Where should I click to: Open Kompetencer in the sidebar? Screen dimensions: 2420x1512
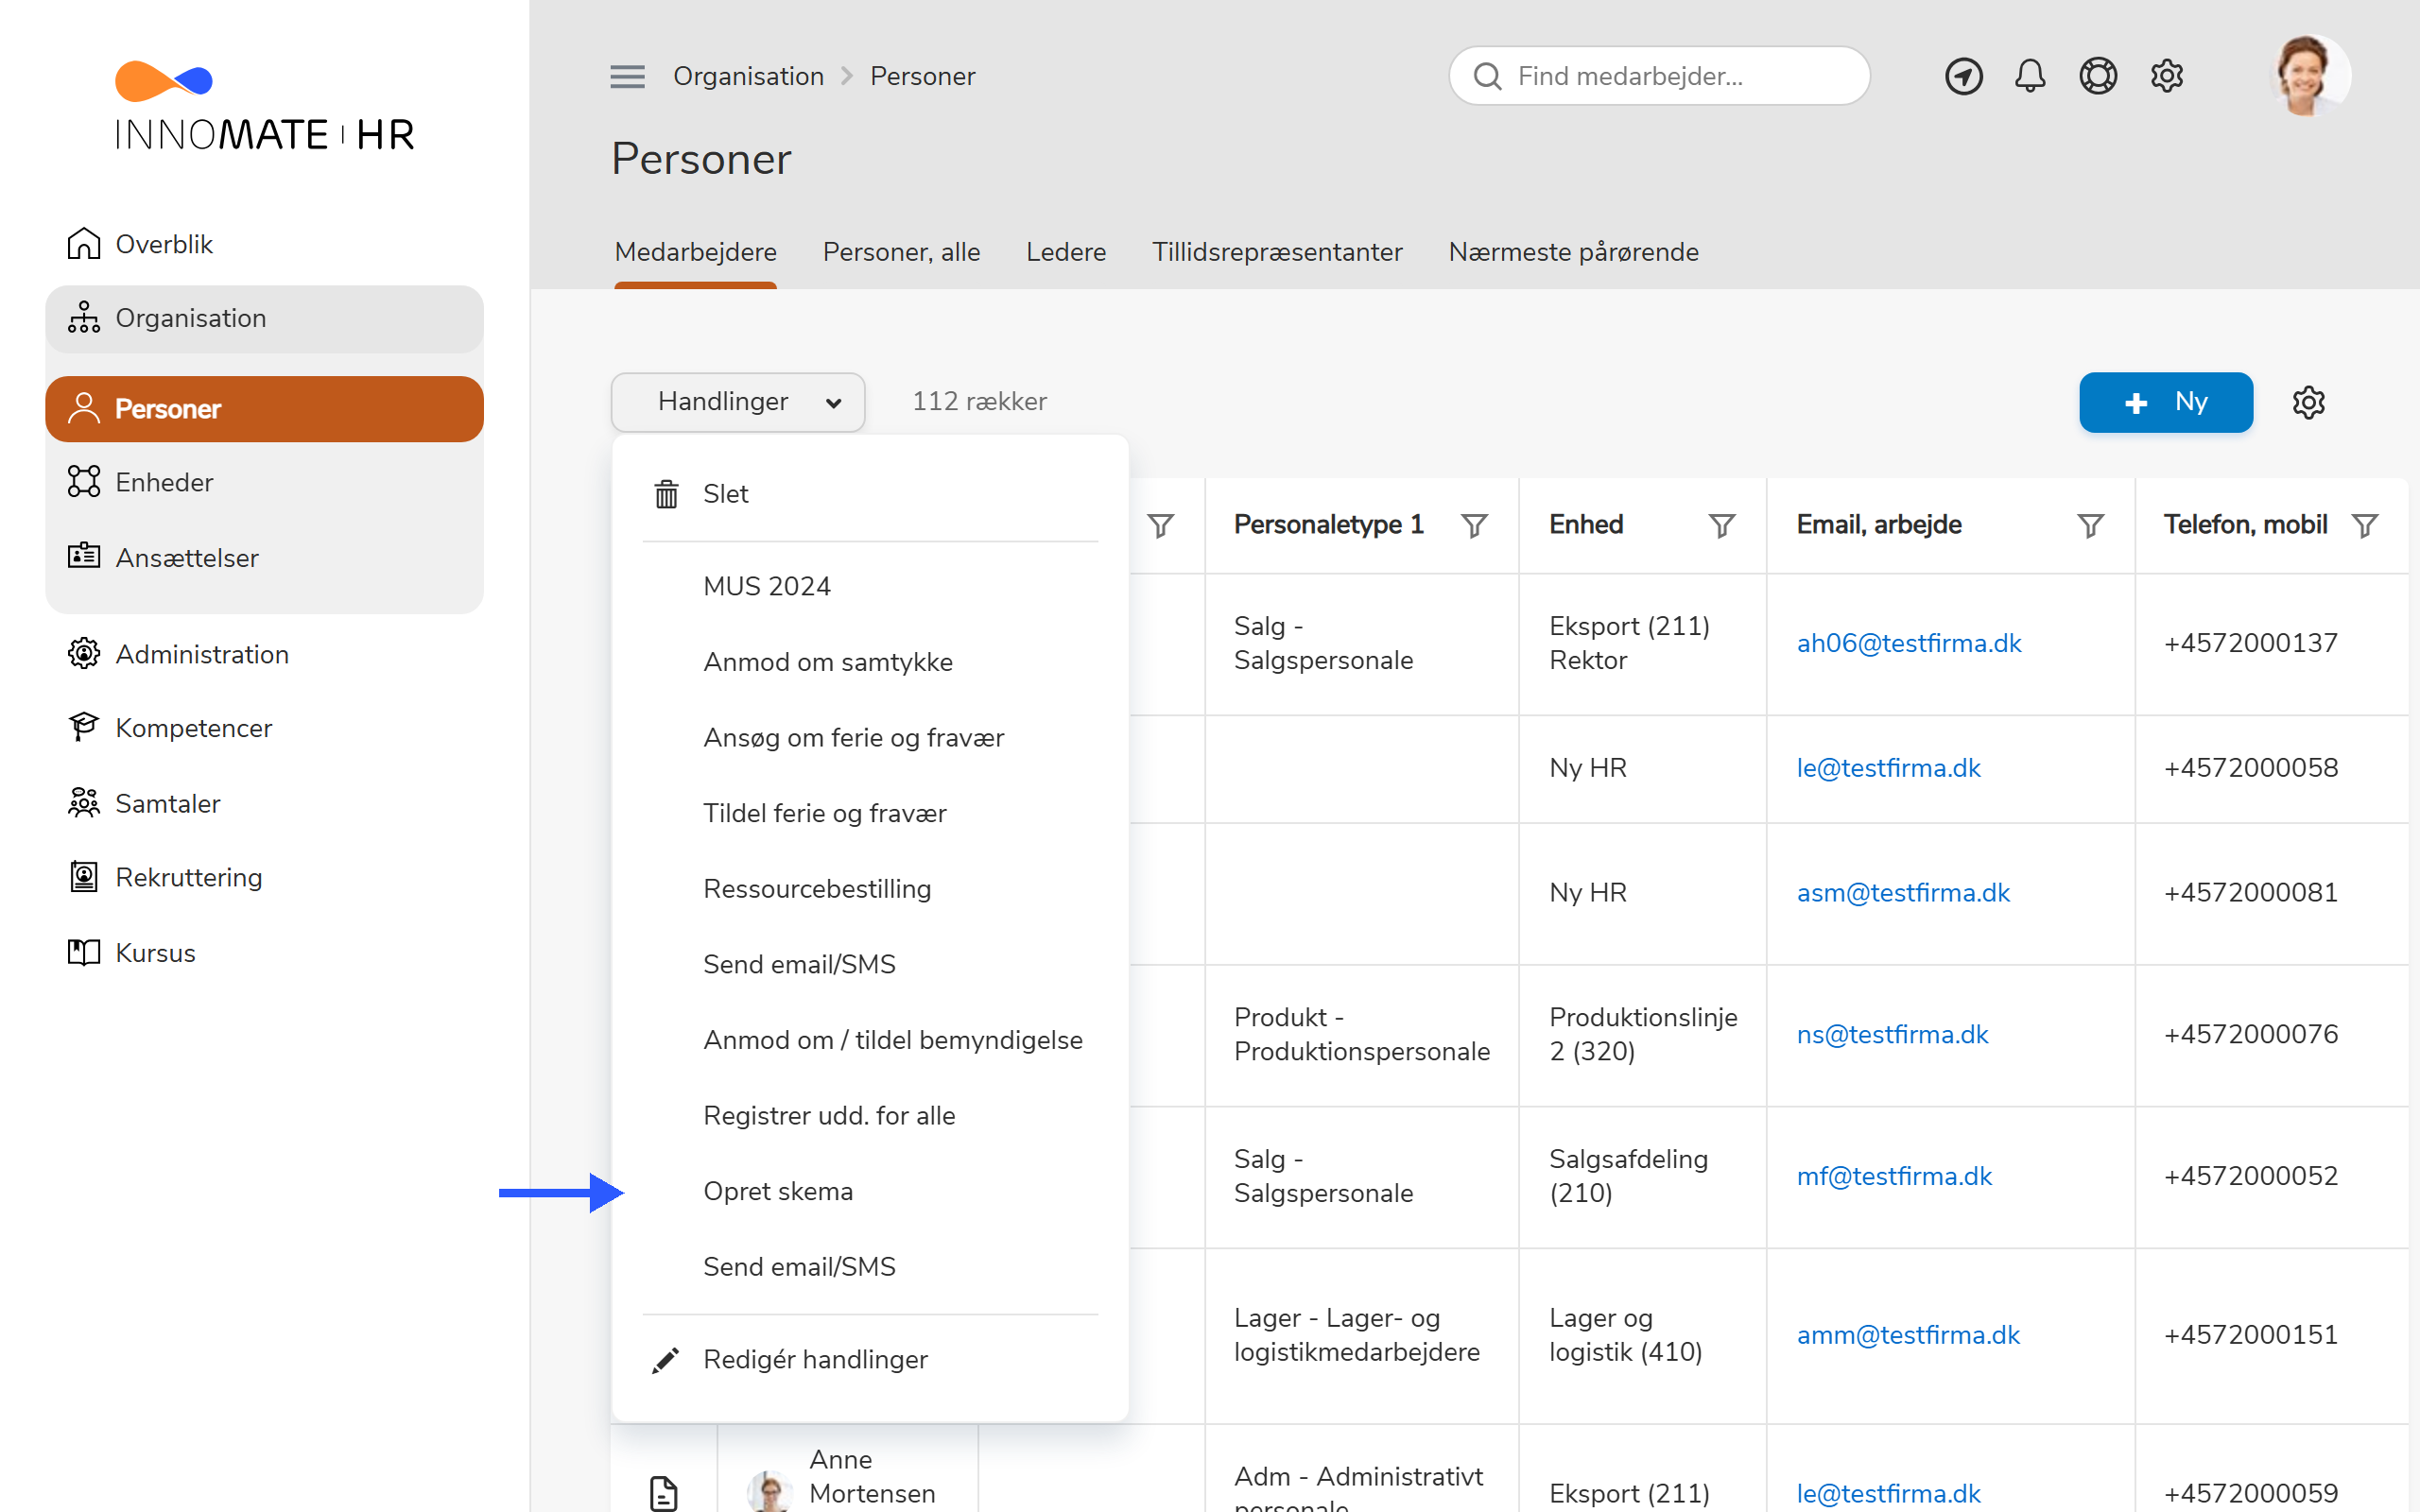coord(193,728)
